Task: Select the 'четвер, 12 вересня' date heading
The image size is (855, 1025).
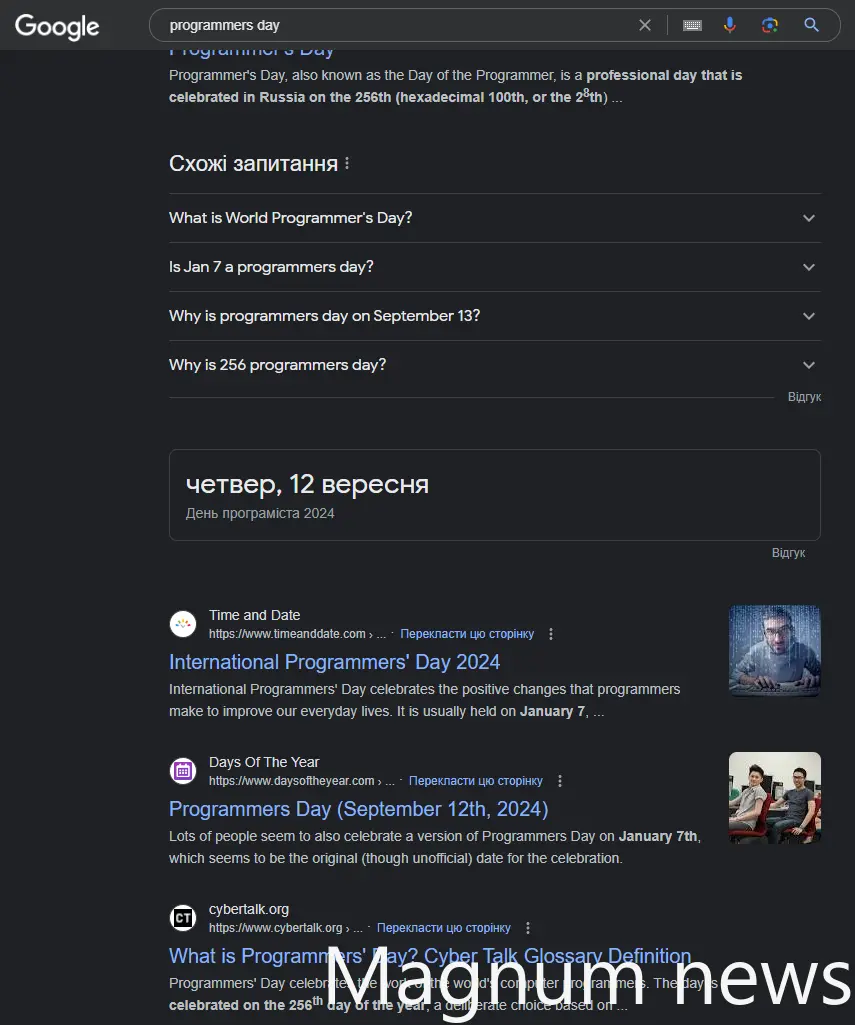Action: click(307, 484)
